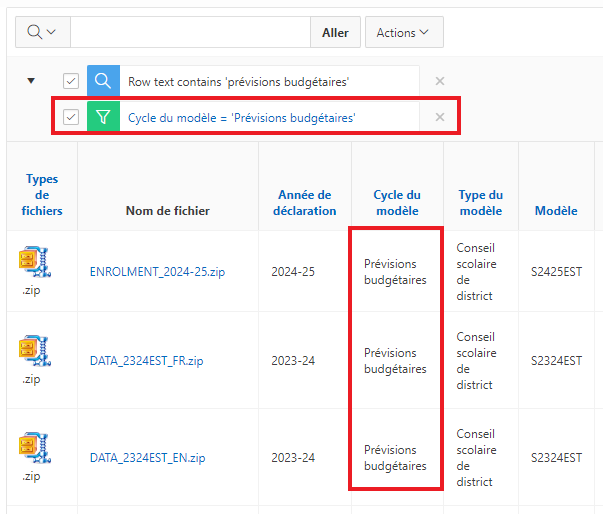The image size is (603, 514).
Task: Collapse the filters list triangle
Action: pos(31,81)
